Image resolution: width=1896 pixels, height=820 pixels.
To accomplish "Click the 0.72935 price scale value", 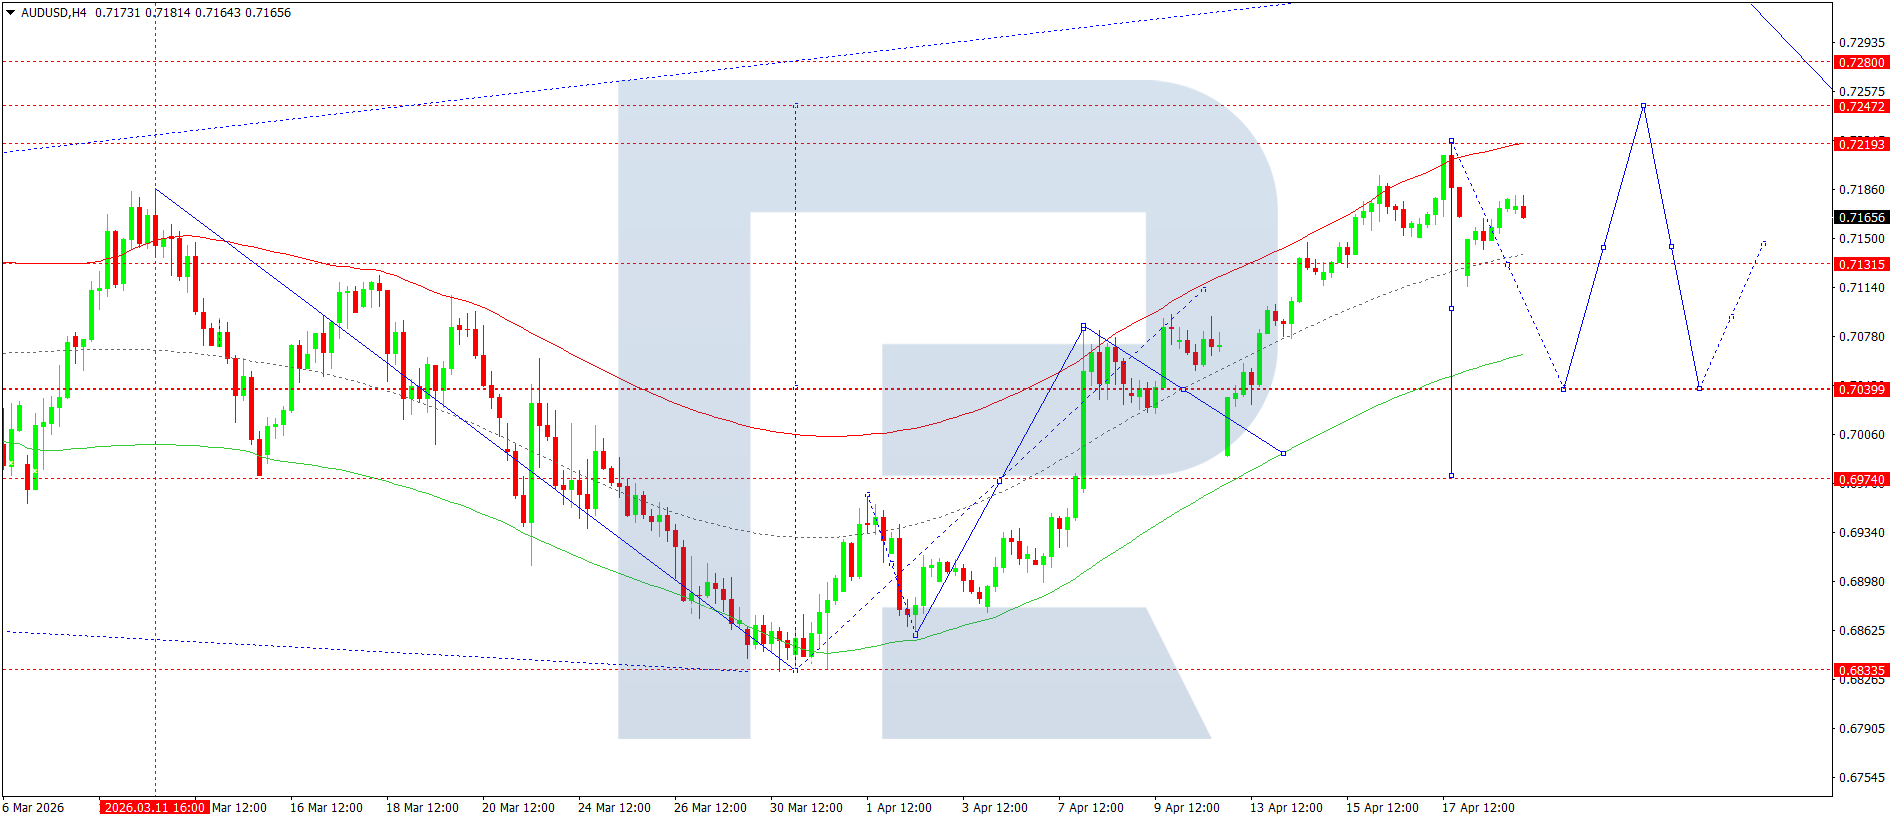I will point(1861,42).
